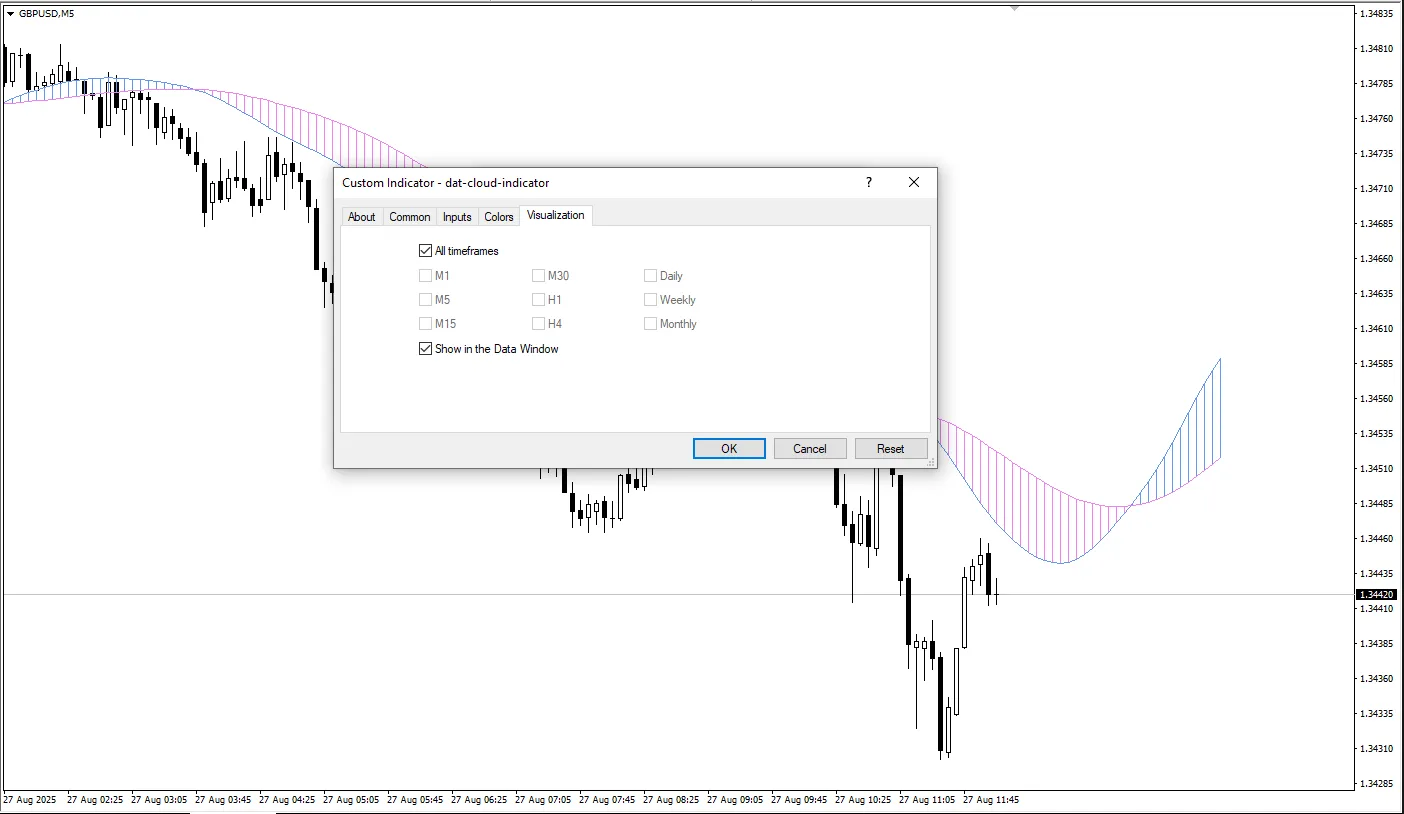
Task: Switch to the About tab
Action: coord(362,217)
